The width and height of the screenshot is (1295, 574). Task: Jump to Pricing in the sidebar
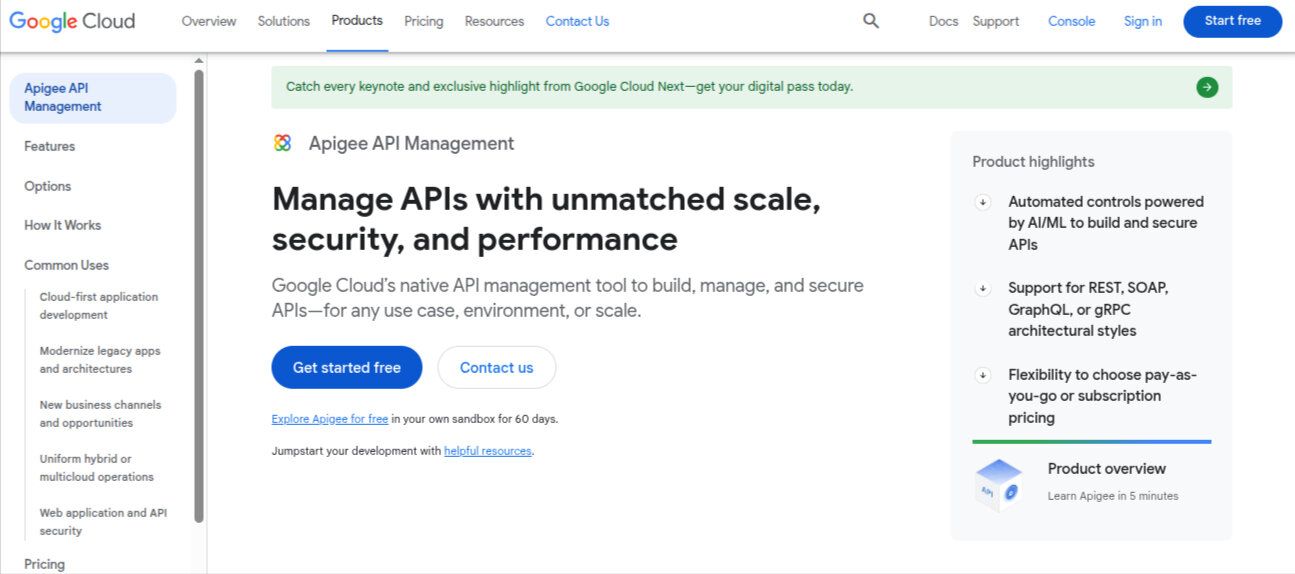45,564
